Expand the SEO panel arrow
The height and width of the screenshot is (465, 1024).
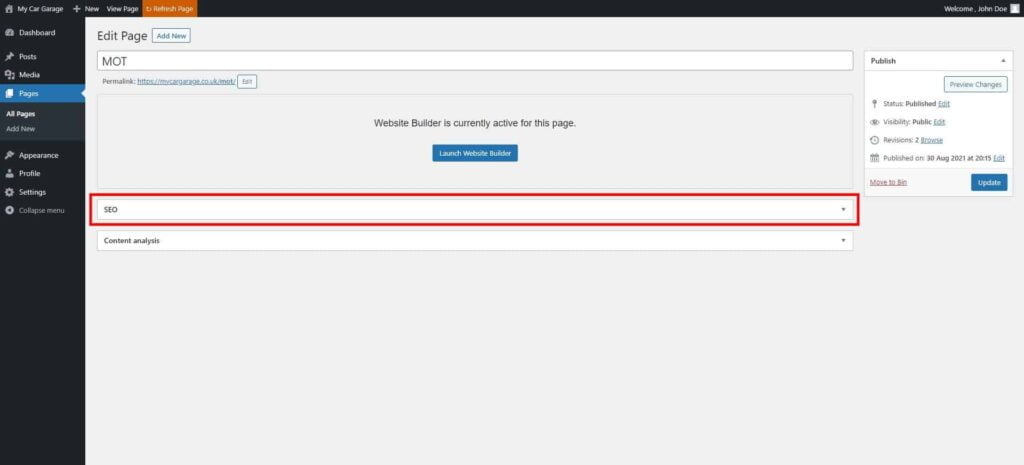843,210
